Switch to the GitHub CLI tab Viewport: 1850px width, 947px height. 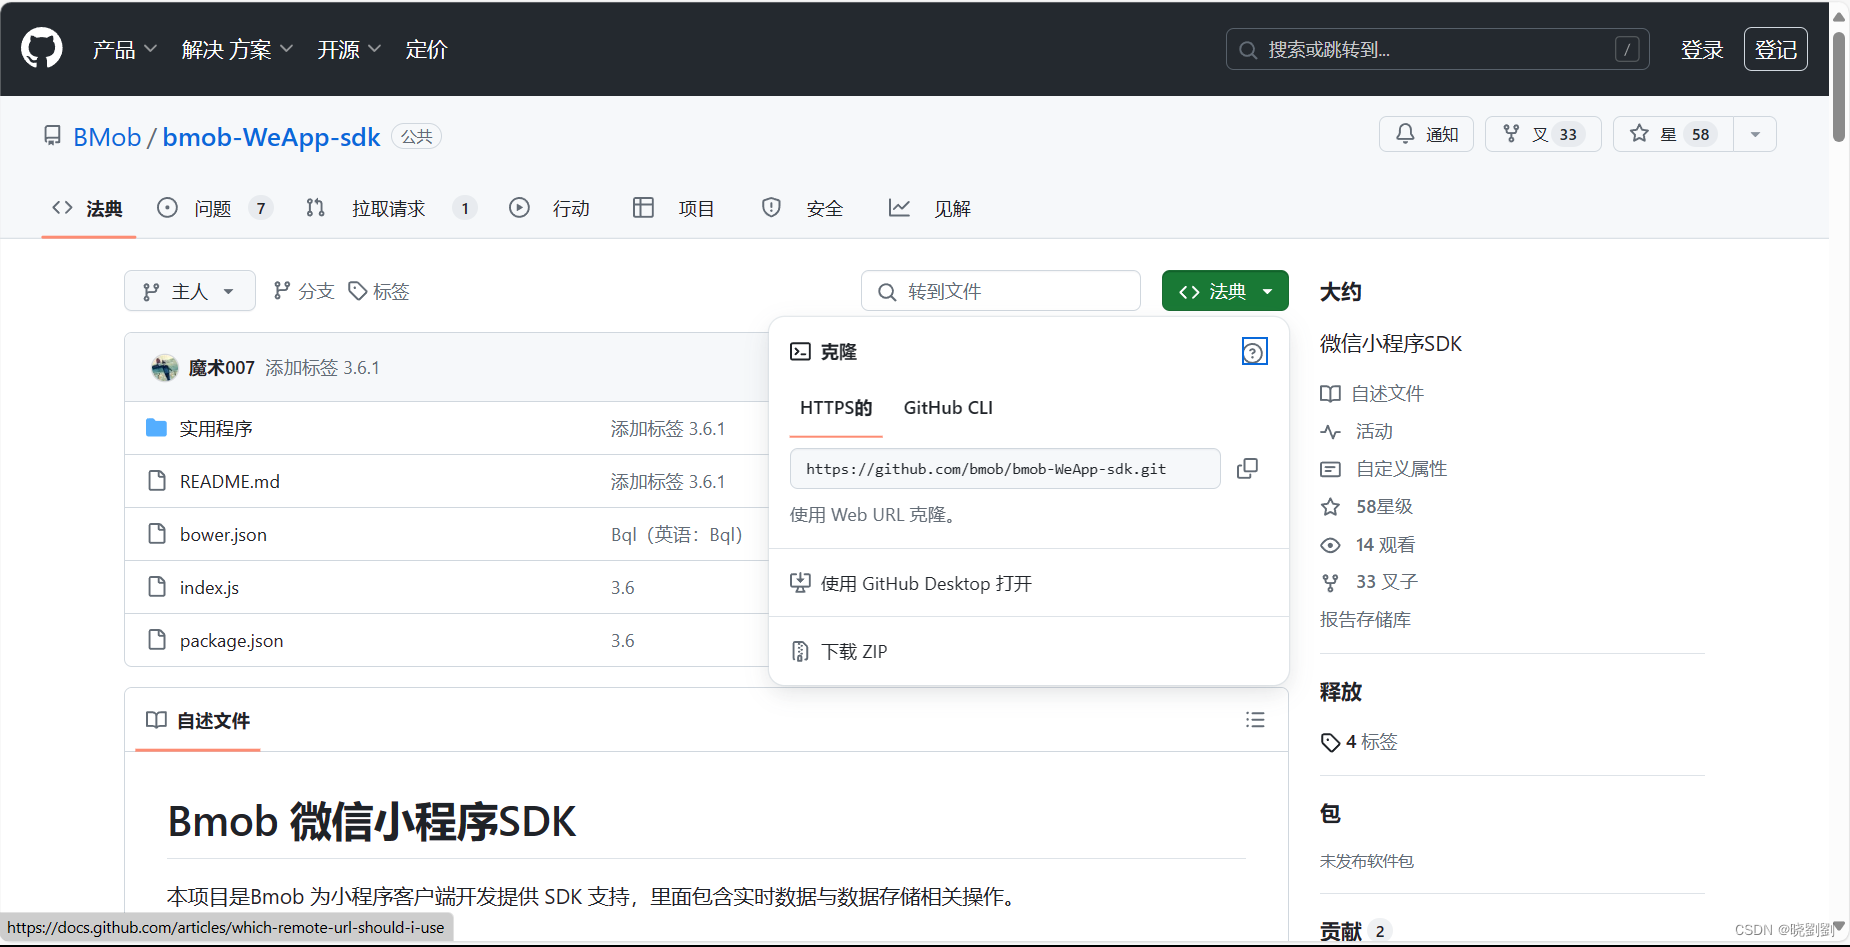click(947, 408)
